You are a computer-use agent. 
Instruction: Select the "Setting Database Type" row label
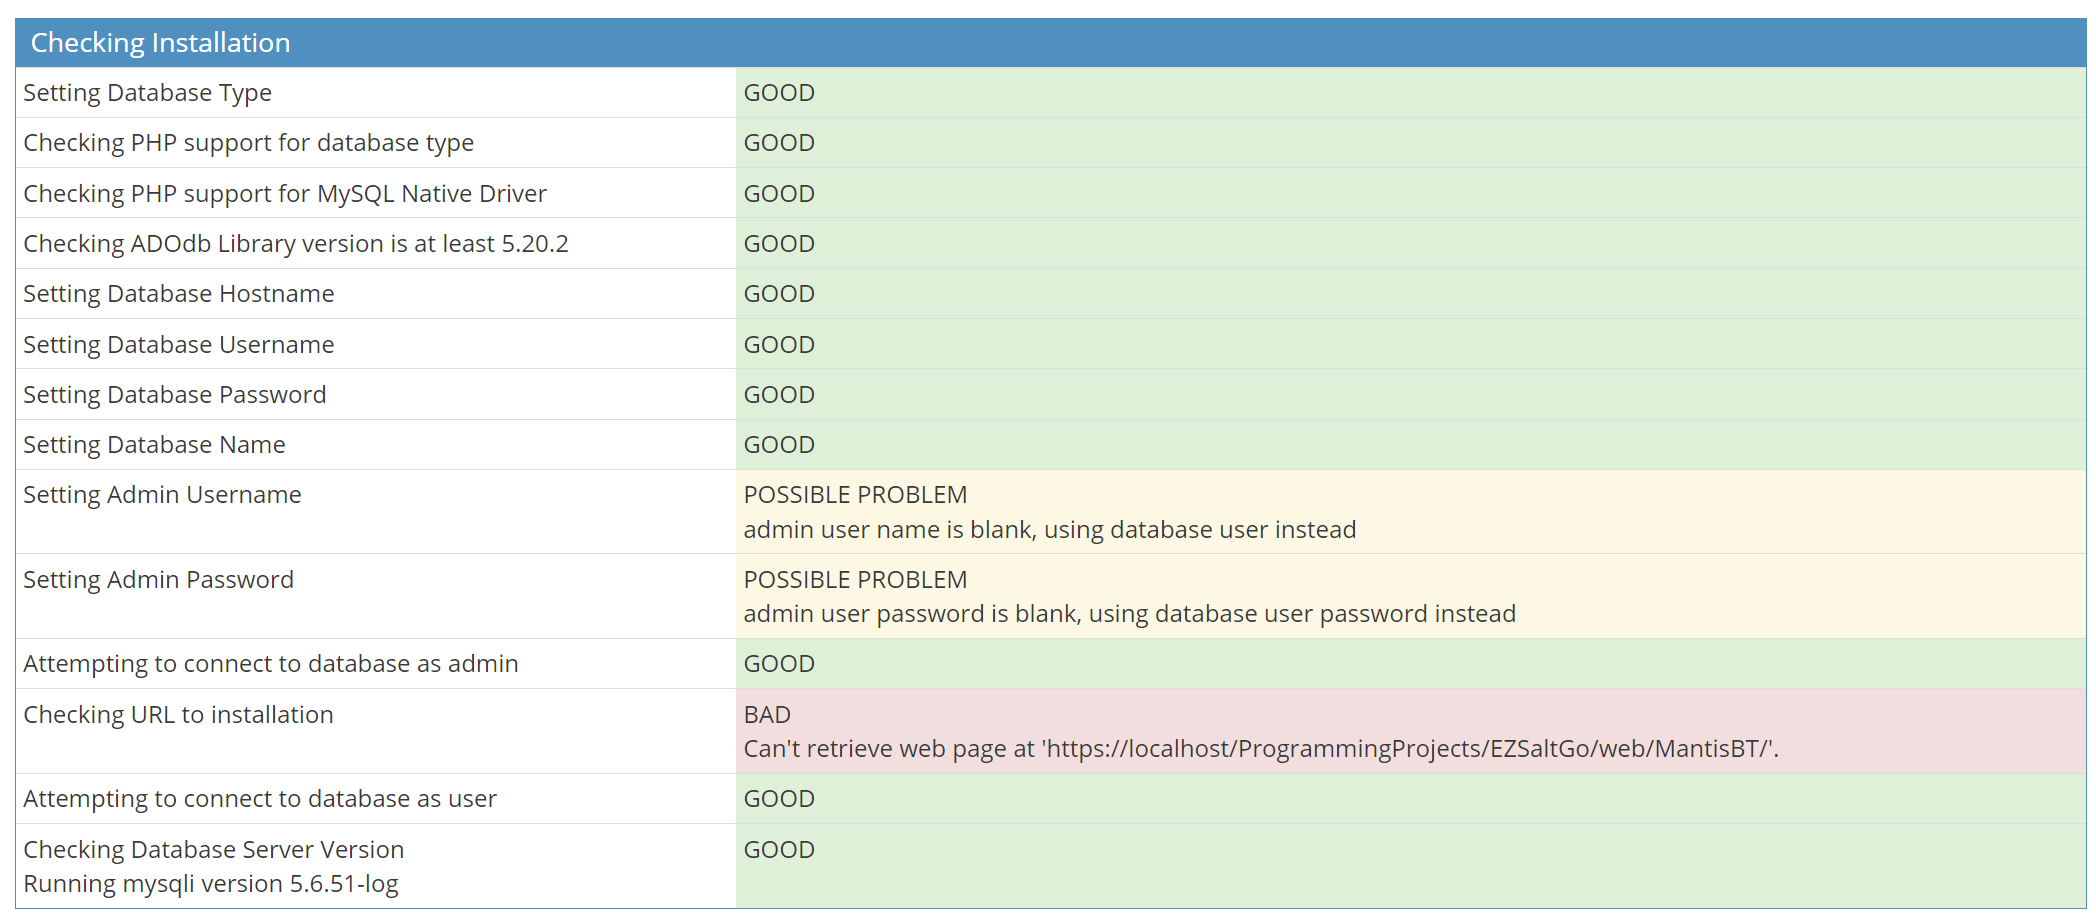147,93
